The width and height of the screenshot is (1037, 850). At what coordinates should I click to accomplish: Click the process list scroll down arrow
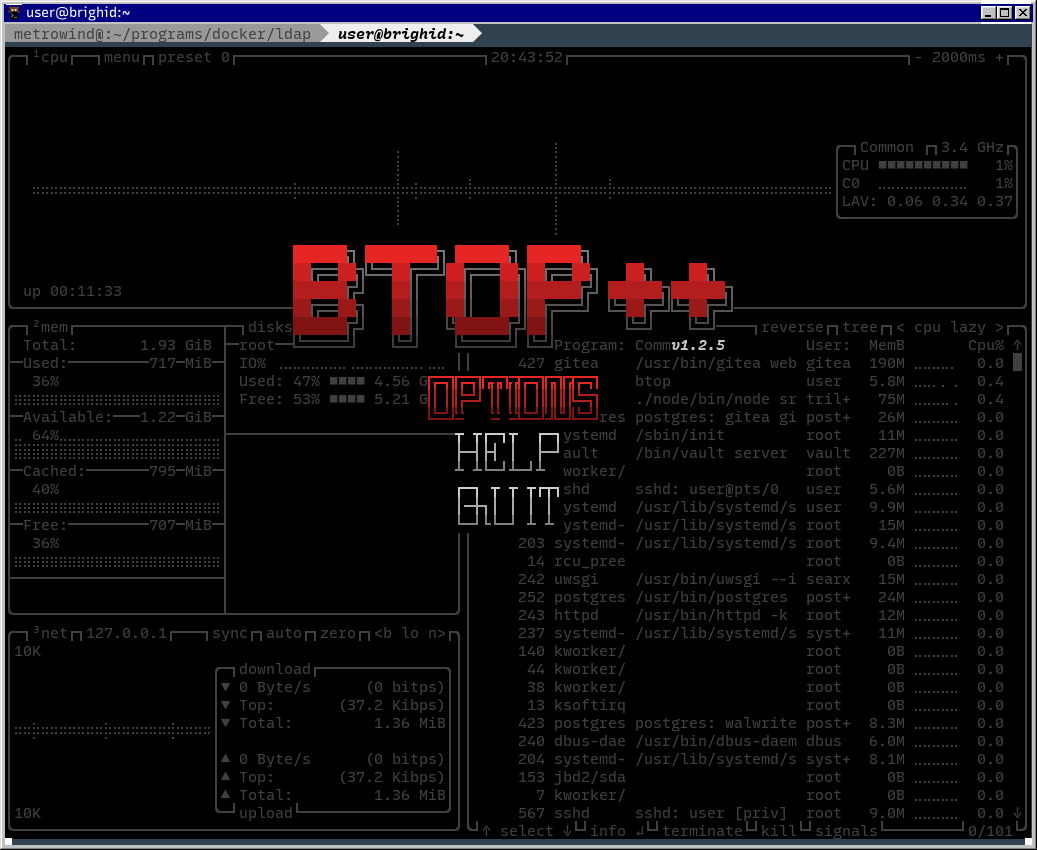tap(1017, 813)
